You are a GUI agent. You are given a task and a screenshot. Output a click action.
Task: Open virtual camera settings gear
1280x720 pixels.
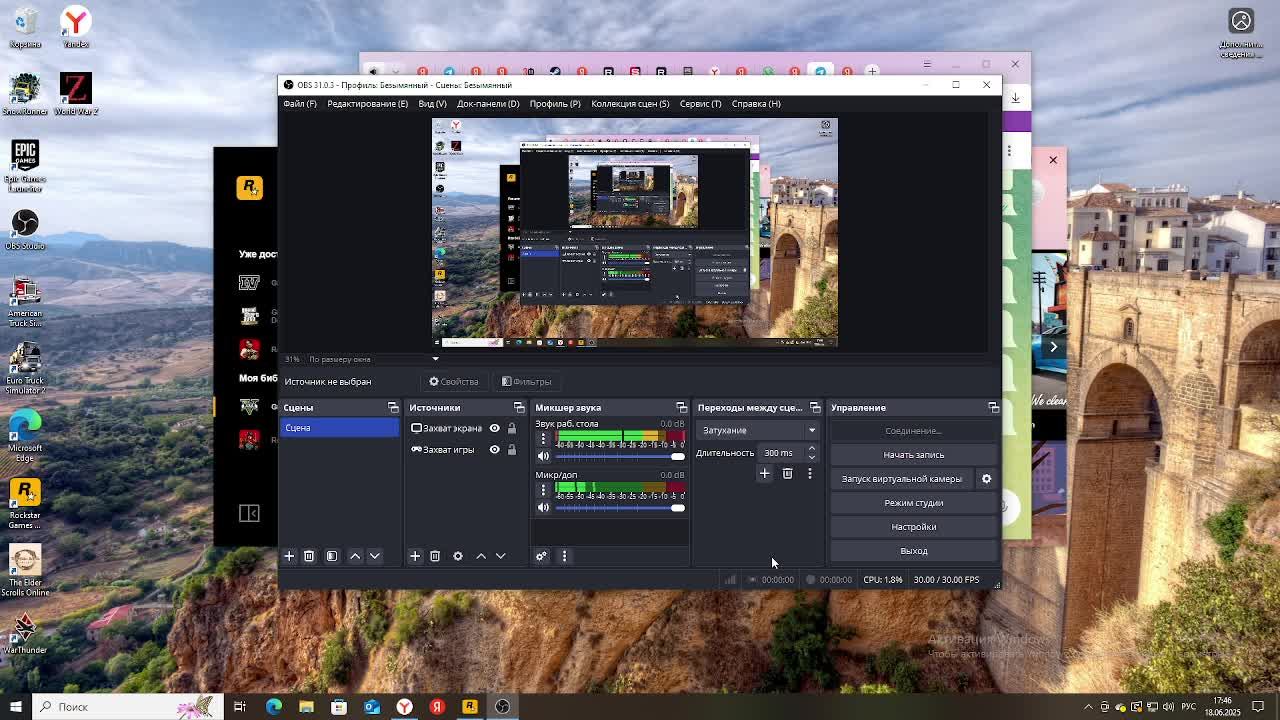(986, 479)
